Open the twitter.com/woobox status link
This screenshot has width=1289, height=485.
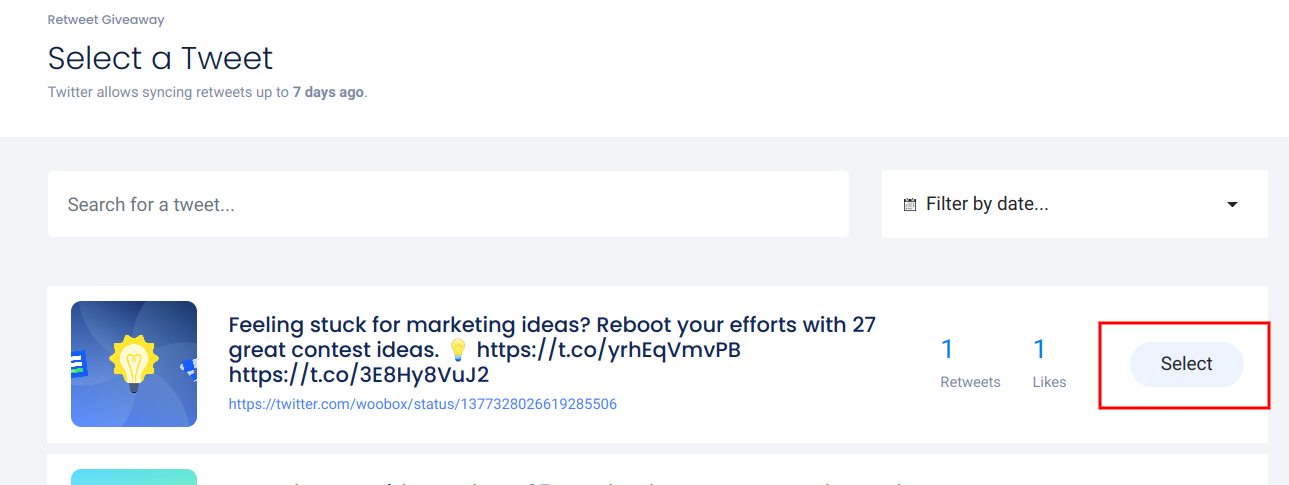423,405
